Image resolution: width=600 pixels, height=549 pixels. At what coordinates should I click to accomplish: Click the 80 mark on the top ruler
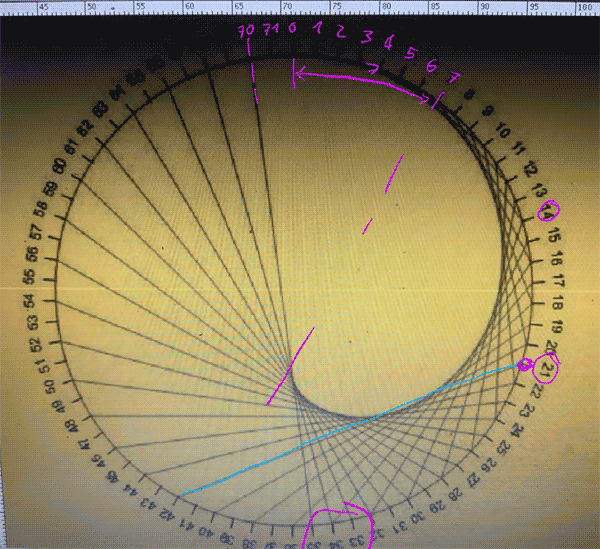386,7
